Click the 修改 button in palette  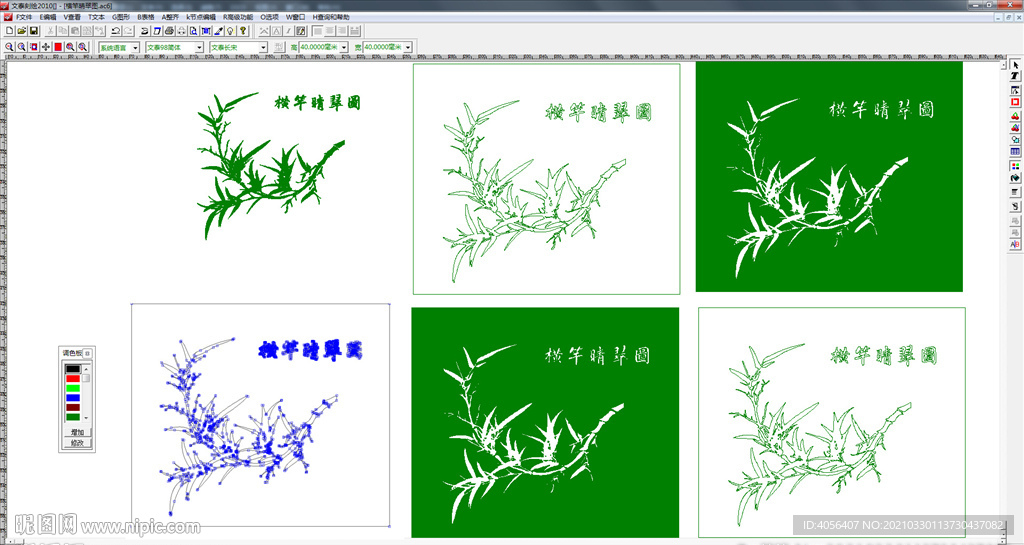76,442
